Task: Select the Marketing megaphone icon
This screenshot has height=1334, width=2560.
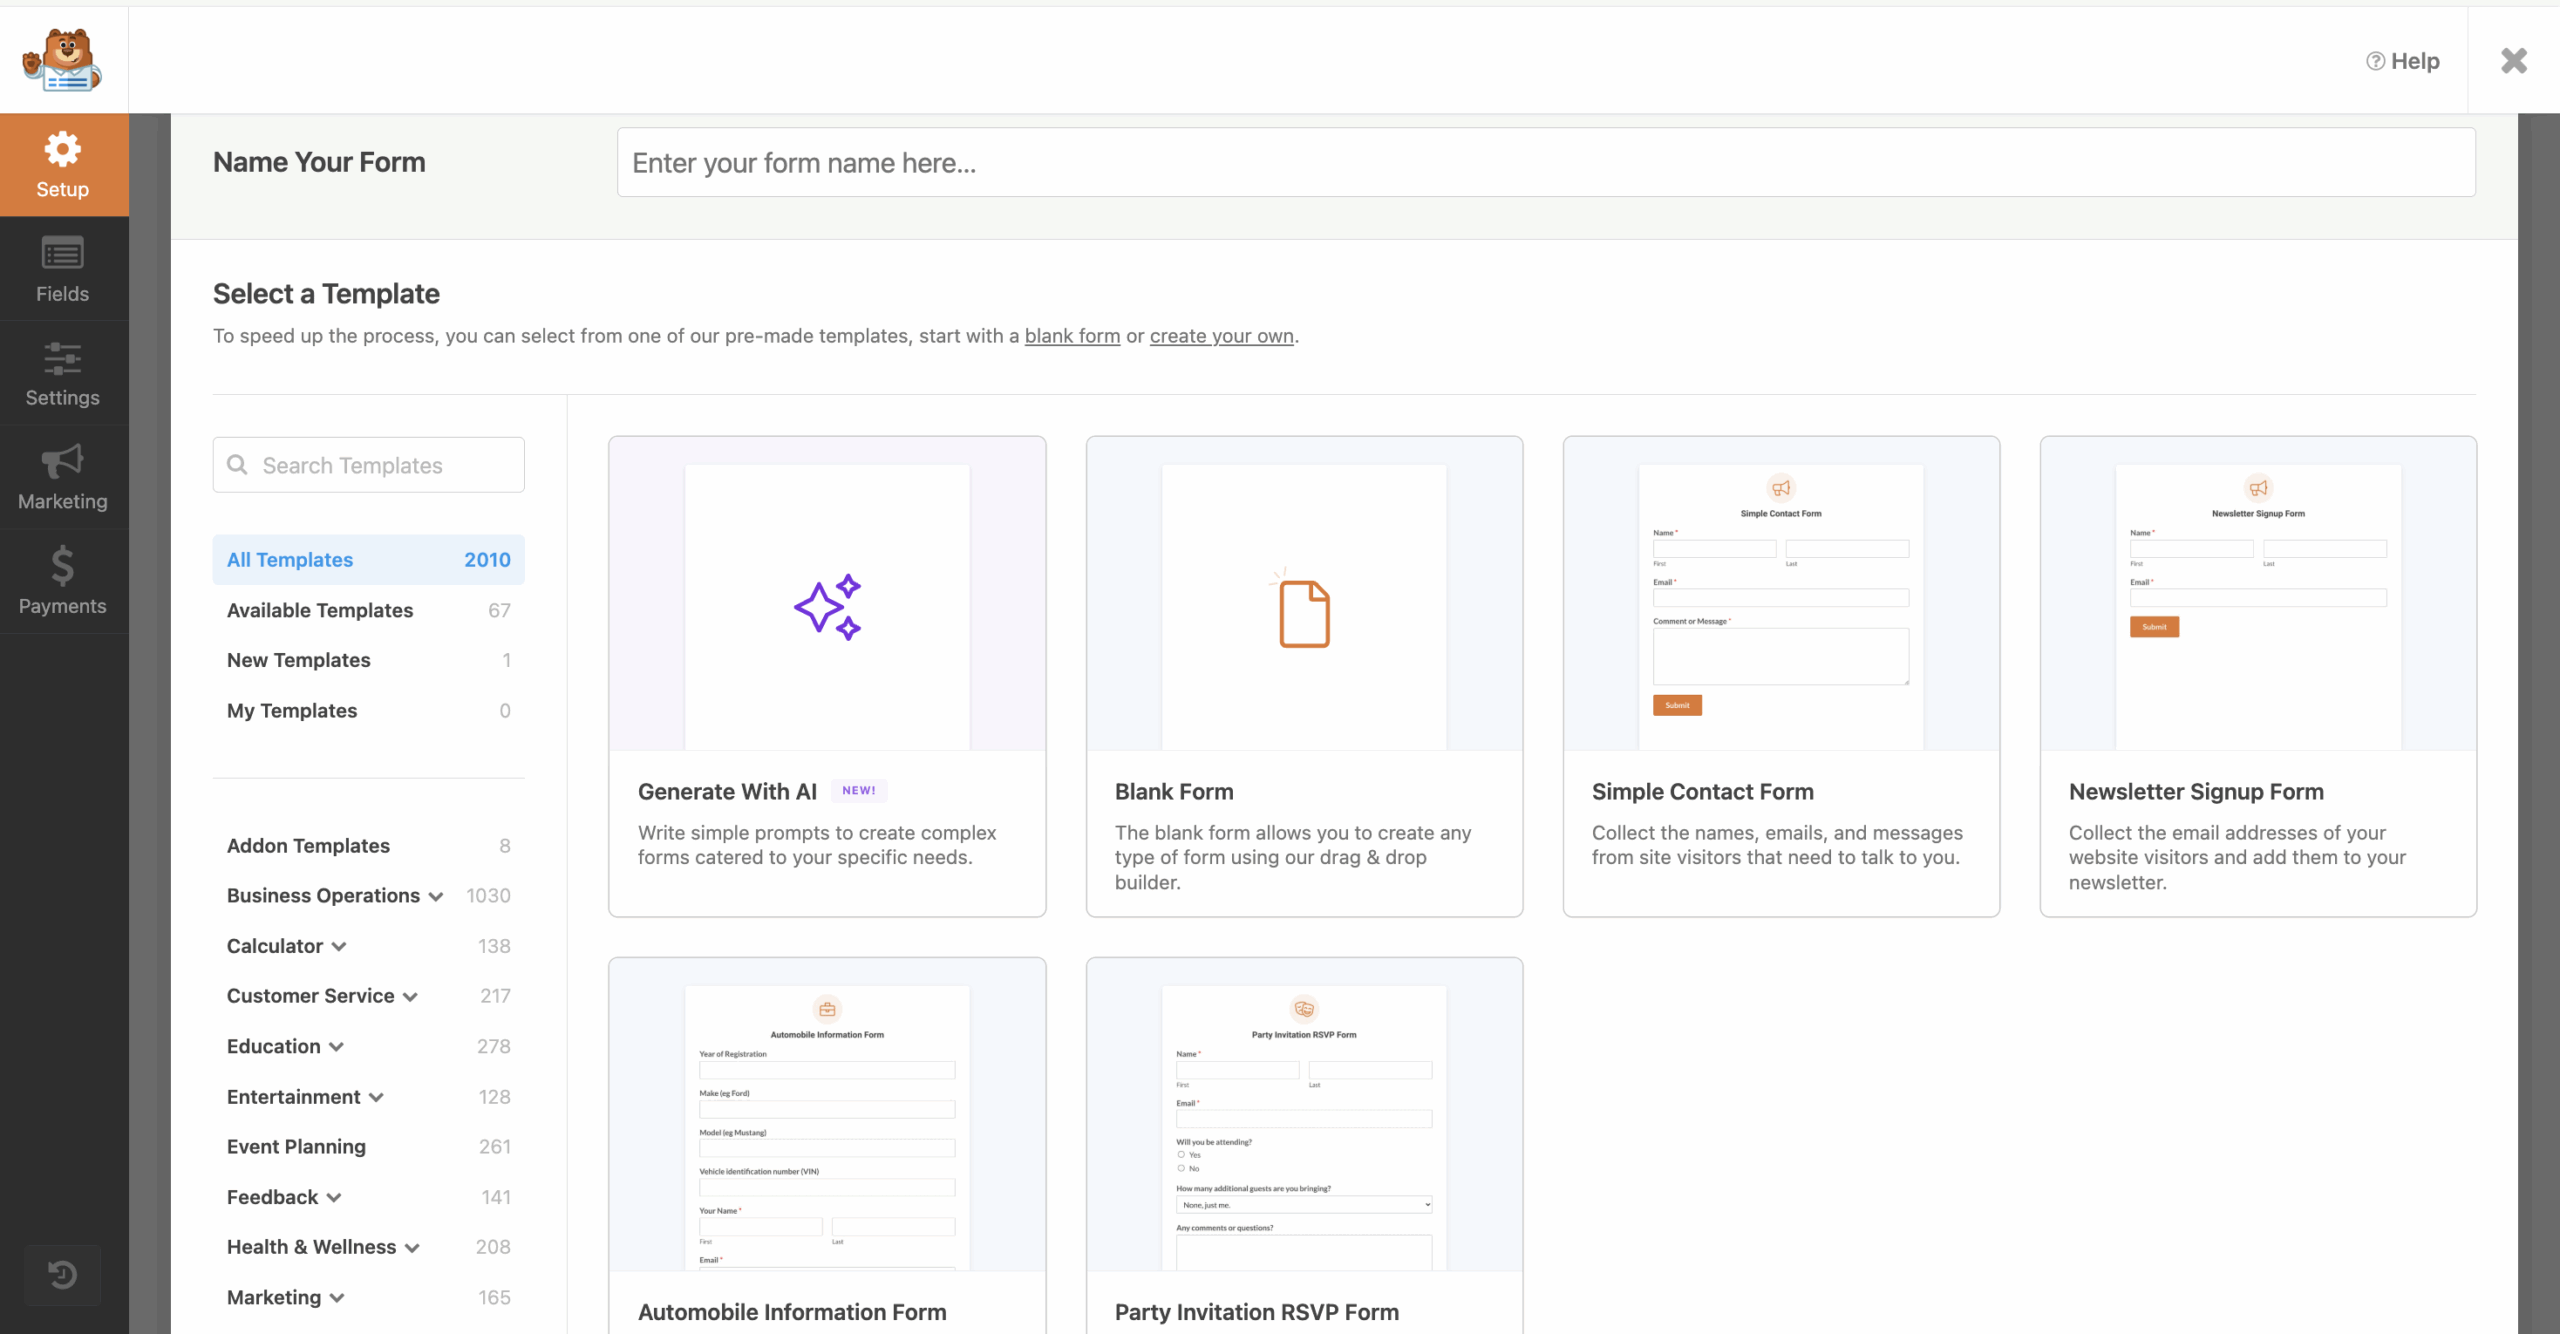Action: pos(62,461)
